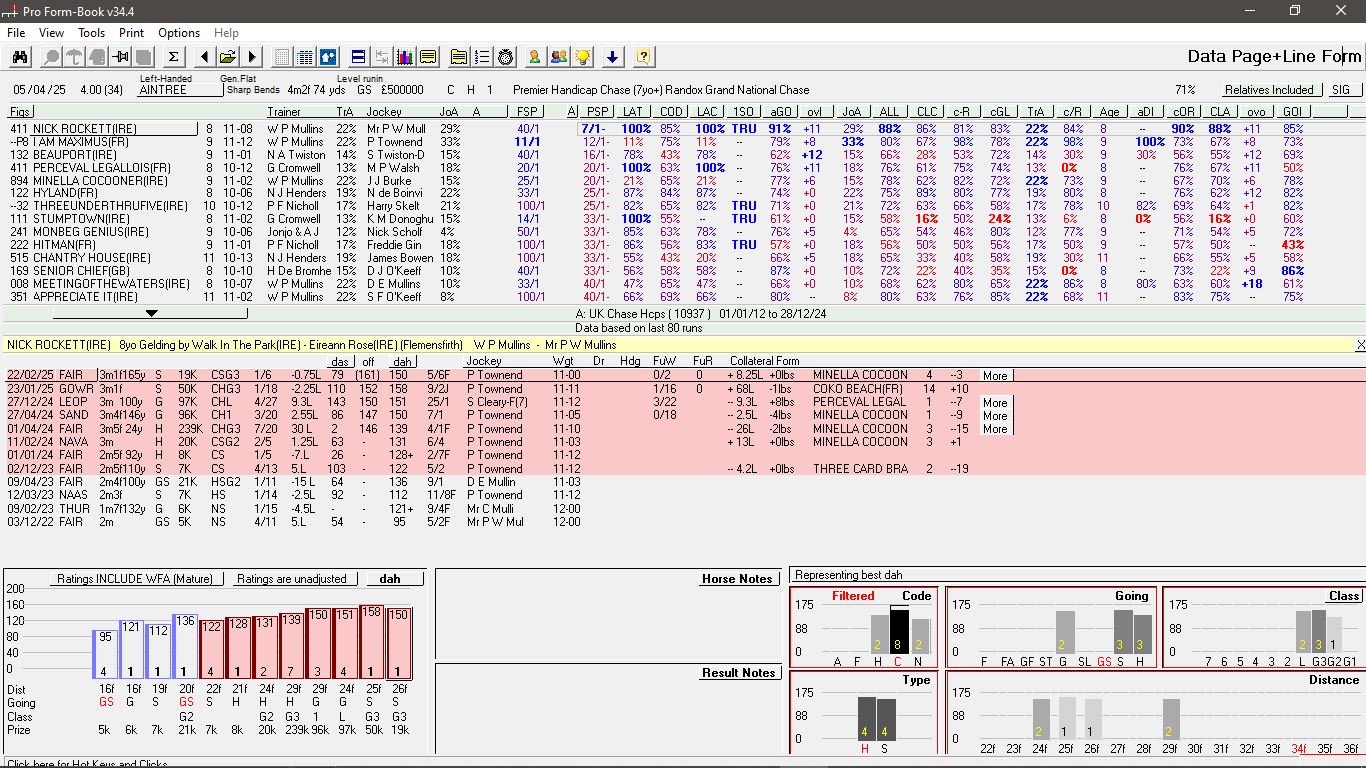Click the open folder toolbar icon
The image size is (1366, 768).
click(228, 57)
